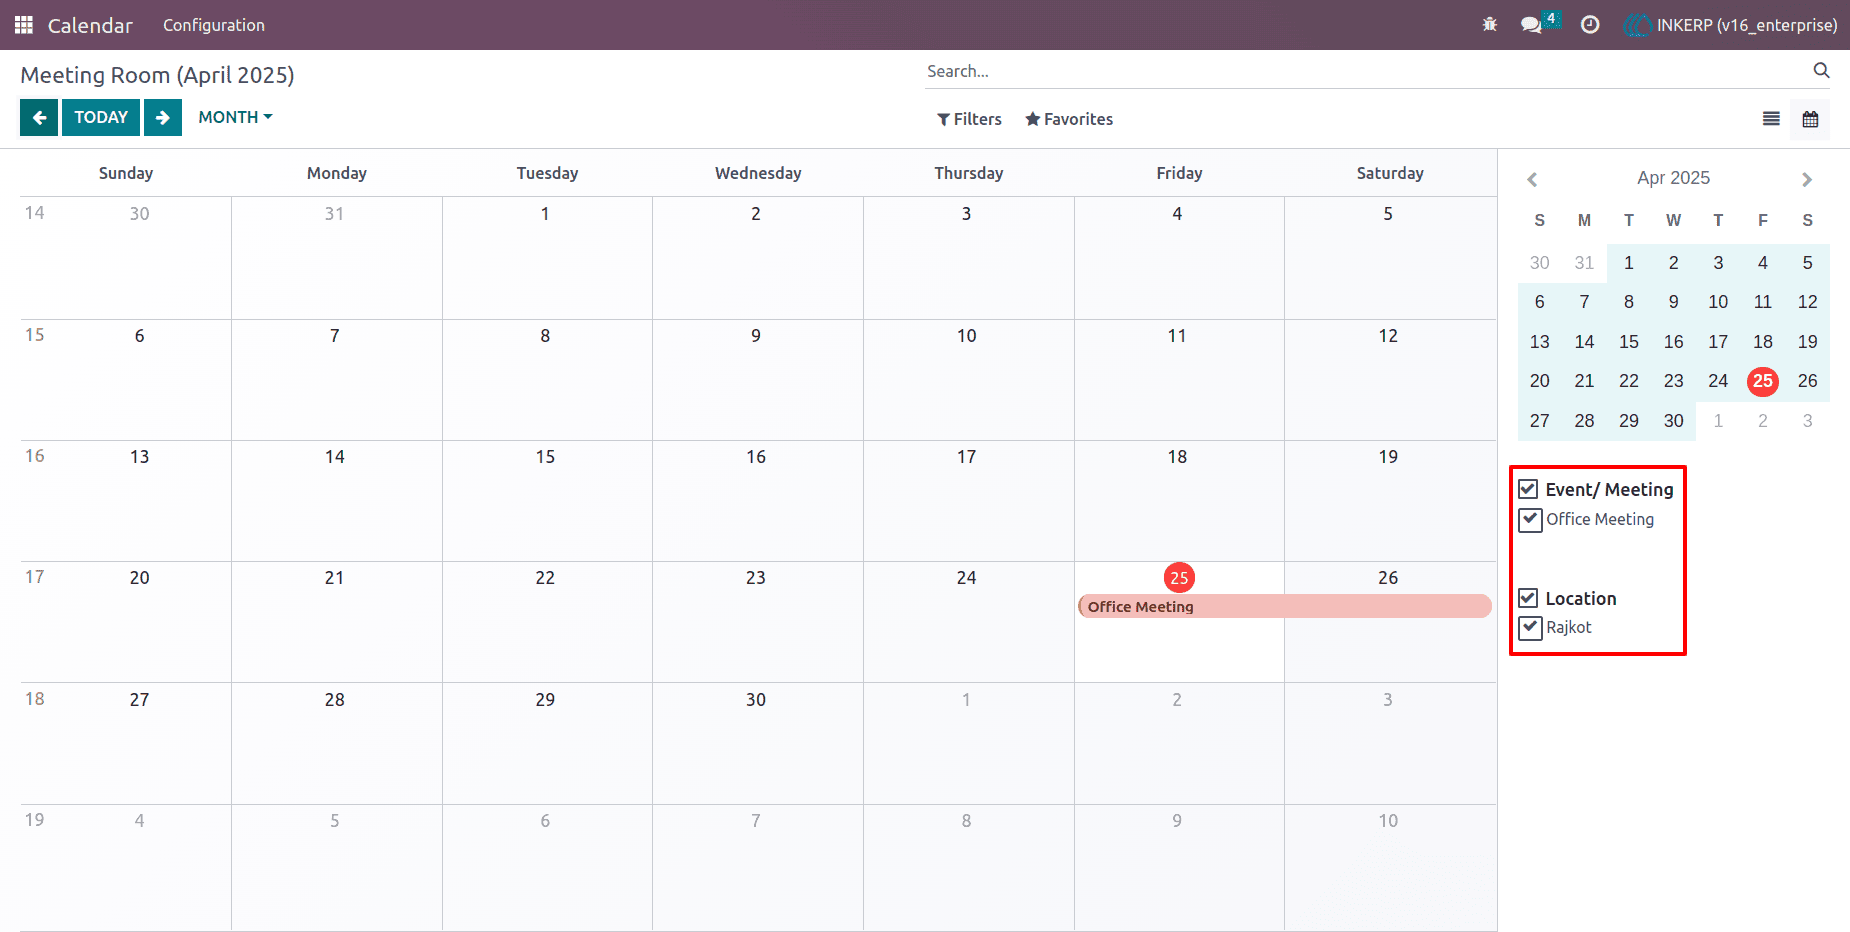Viewport: 1850px width, 932px height.
Task: Click mini calendar previous month chevron
Action: [x=1532, y=179]
